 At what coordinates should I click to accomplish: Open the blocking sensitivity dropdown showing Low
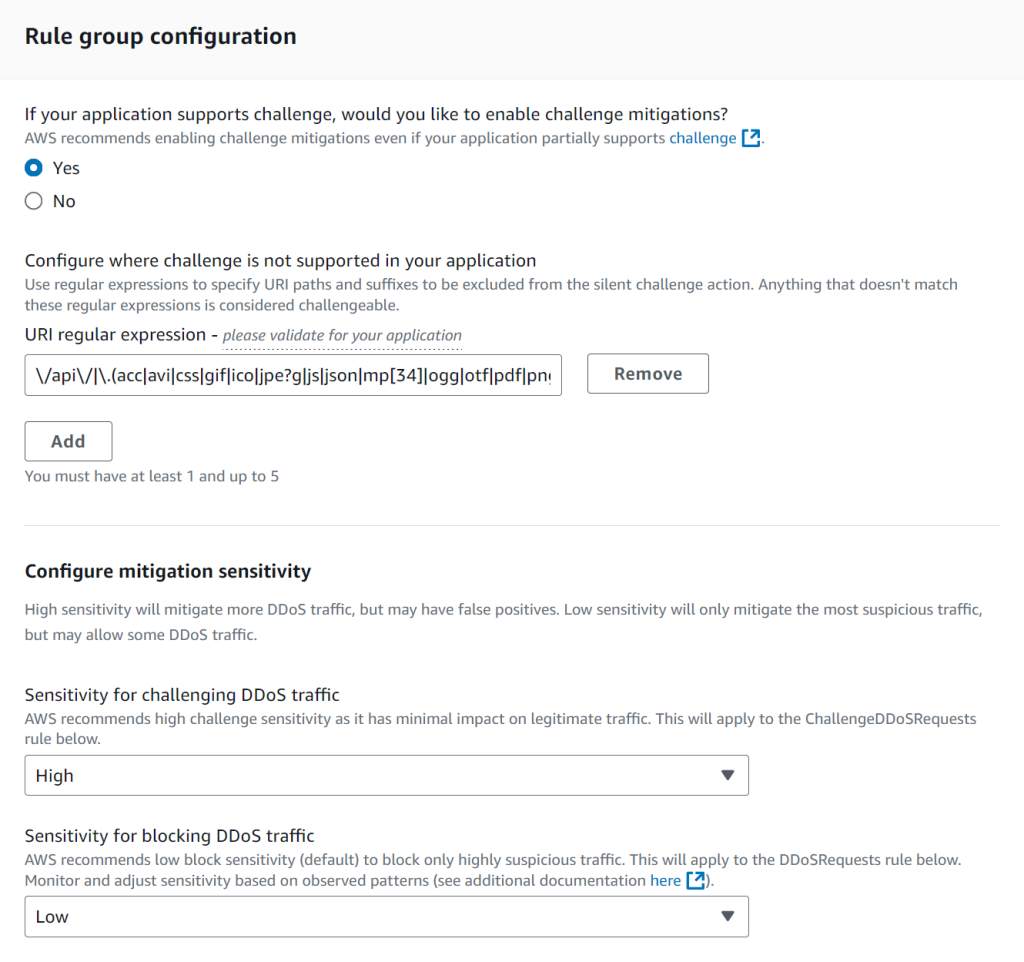coord(386,916)
